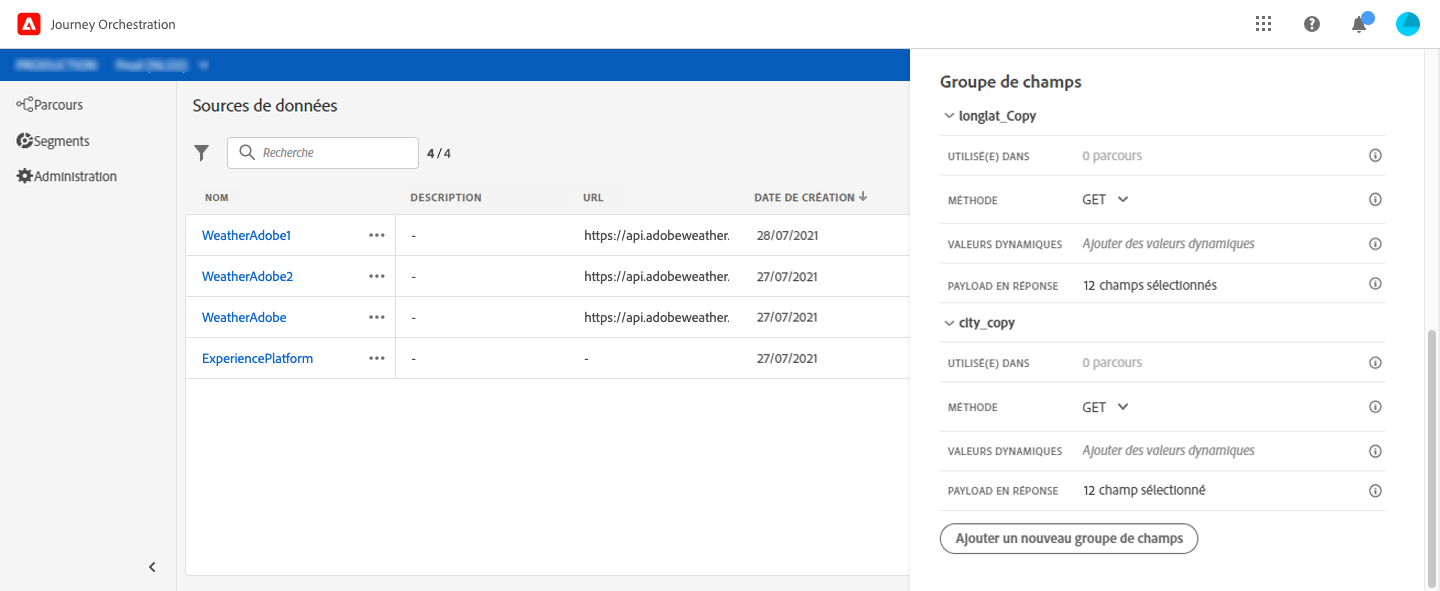Go to Parcours in the sidebar

click(50, 104)
